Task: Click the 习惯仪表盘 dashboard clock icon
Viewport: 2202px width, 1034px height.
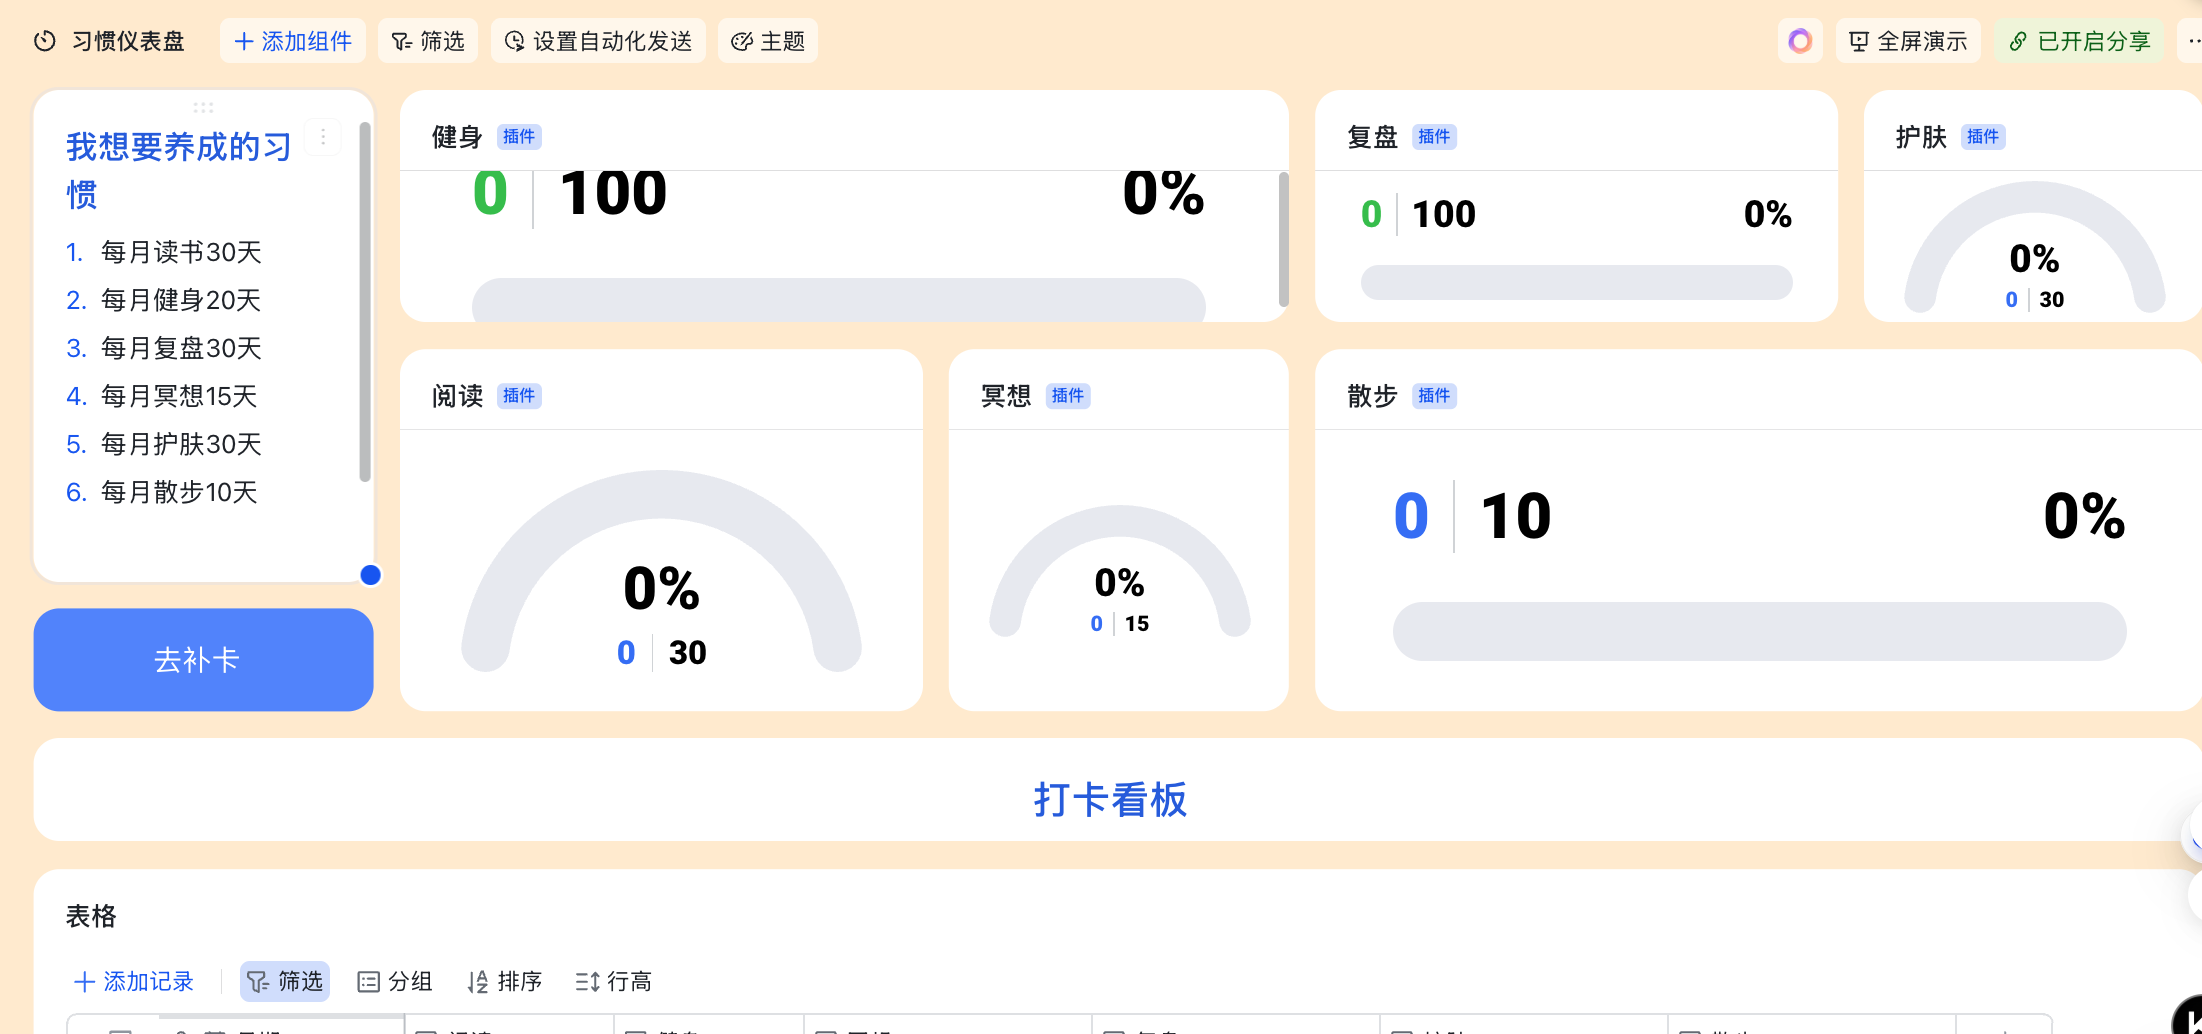Action: click(44, 41)
